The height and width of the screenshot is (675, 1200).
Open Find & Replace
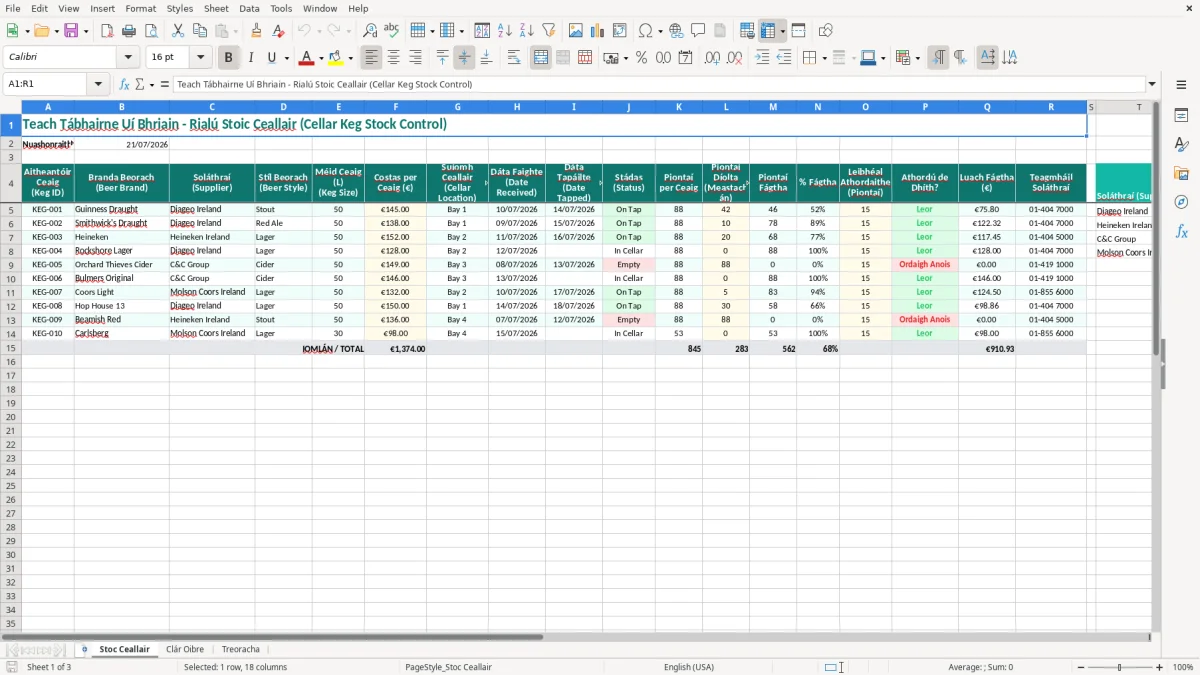click(370, 31)
